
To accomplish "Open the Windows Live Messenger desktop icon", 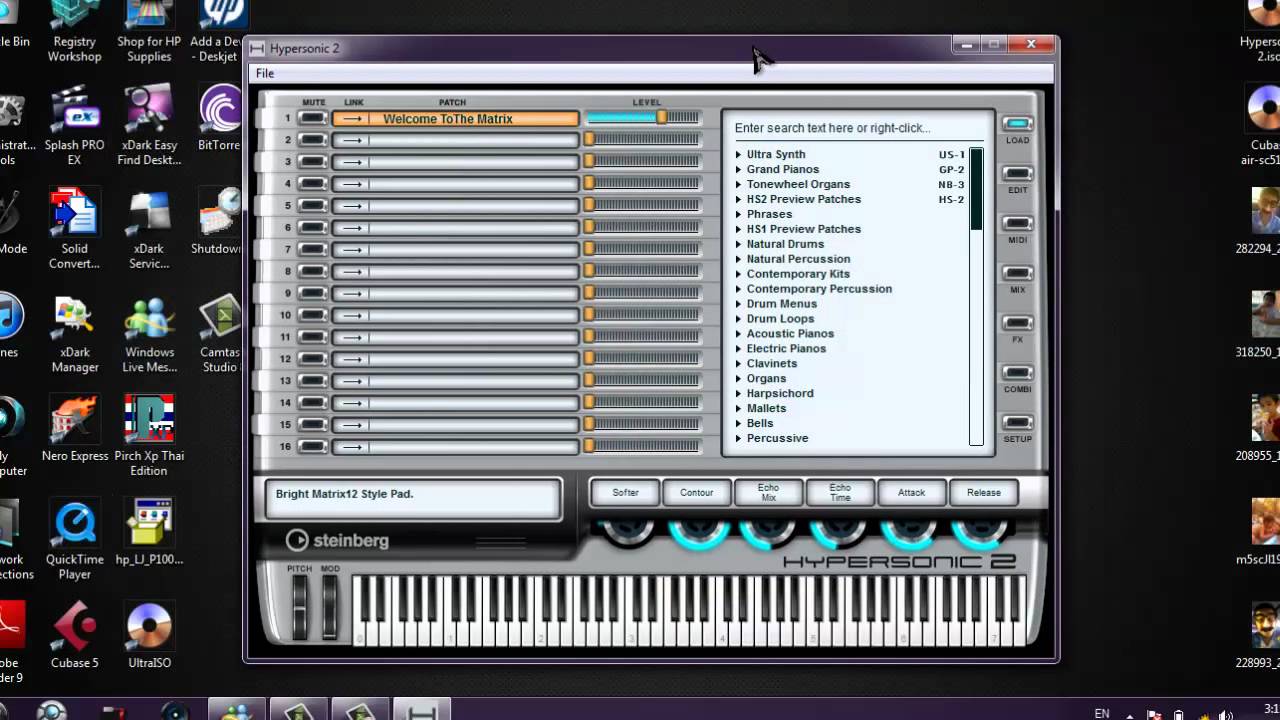I will (149, 334).
